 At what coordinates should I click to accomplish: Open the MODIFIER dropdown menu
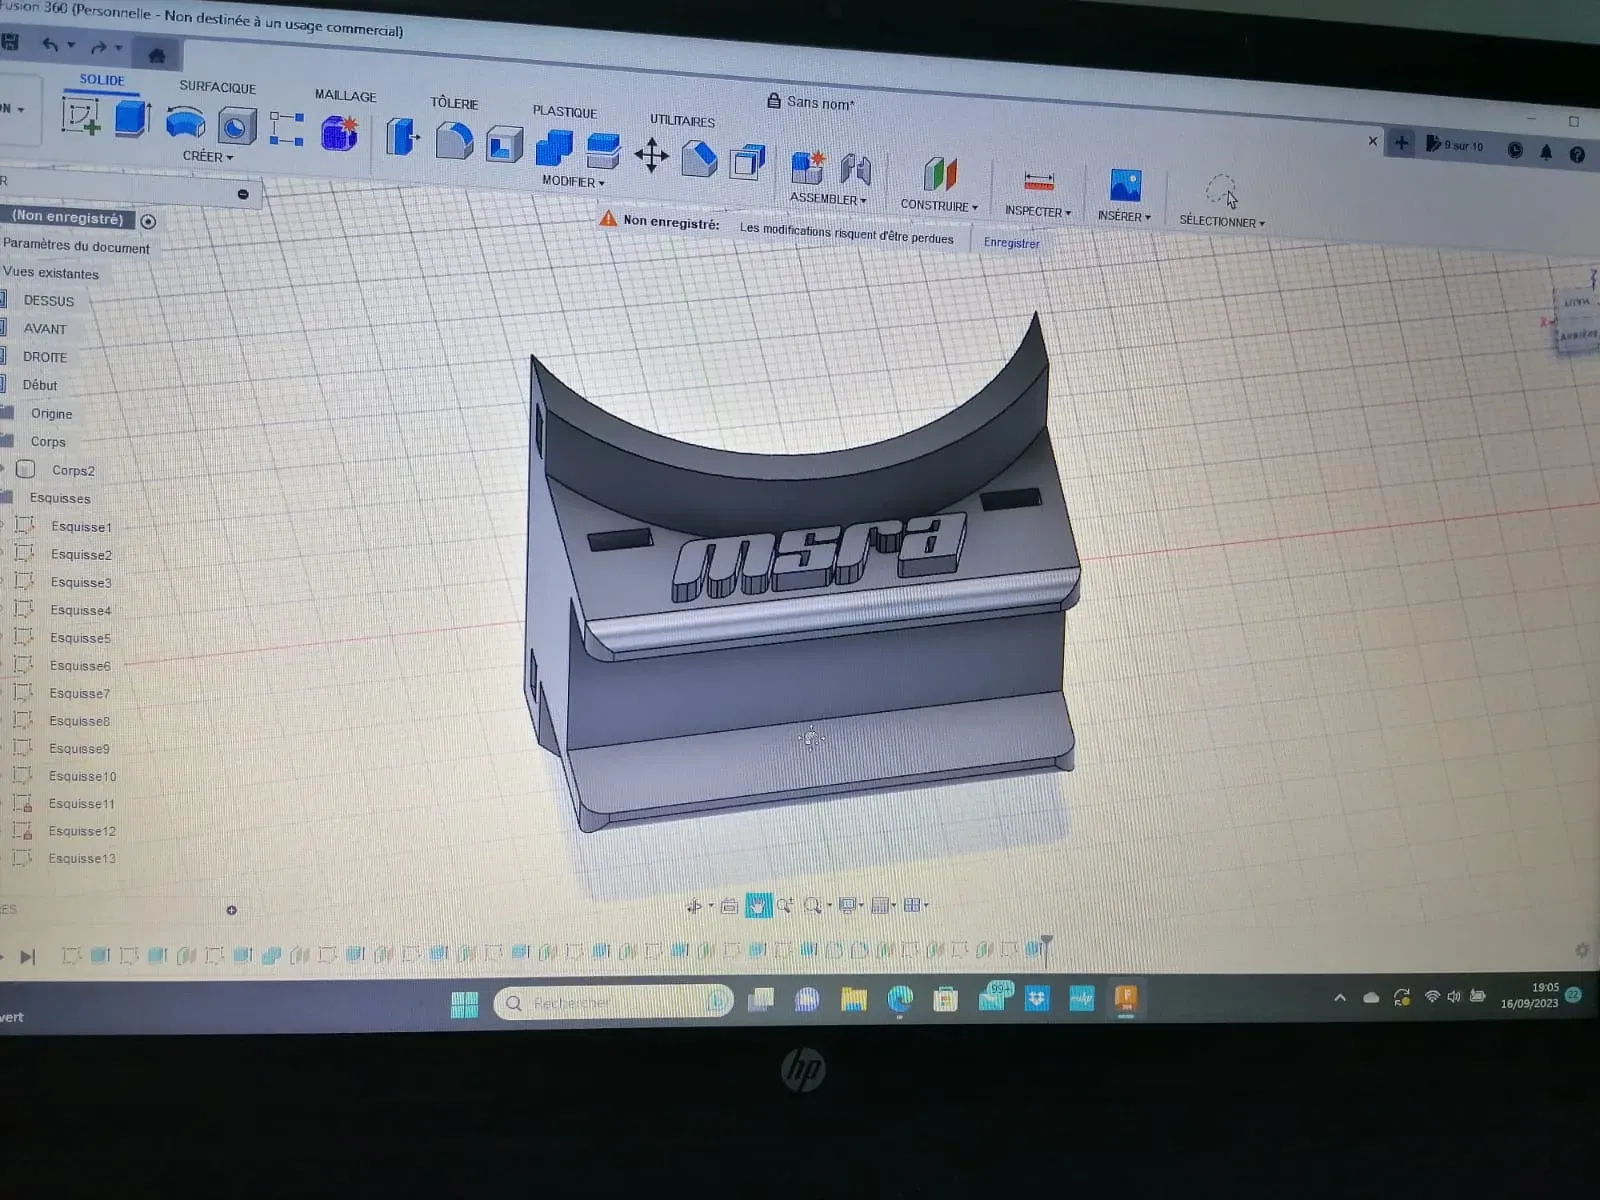tap(573, 181)
